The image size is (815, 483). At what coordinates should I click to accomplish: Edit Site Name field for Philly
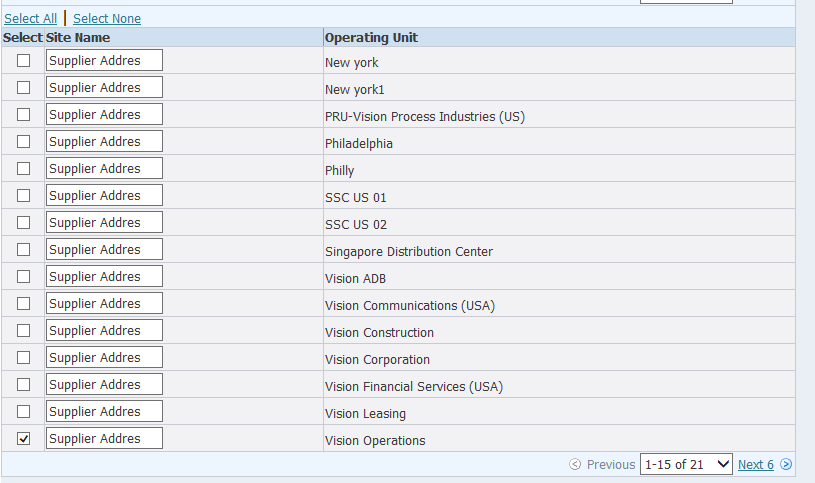pyautogui.click(x=104, y=169)
